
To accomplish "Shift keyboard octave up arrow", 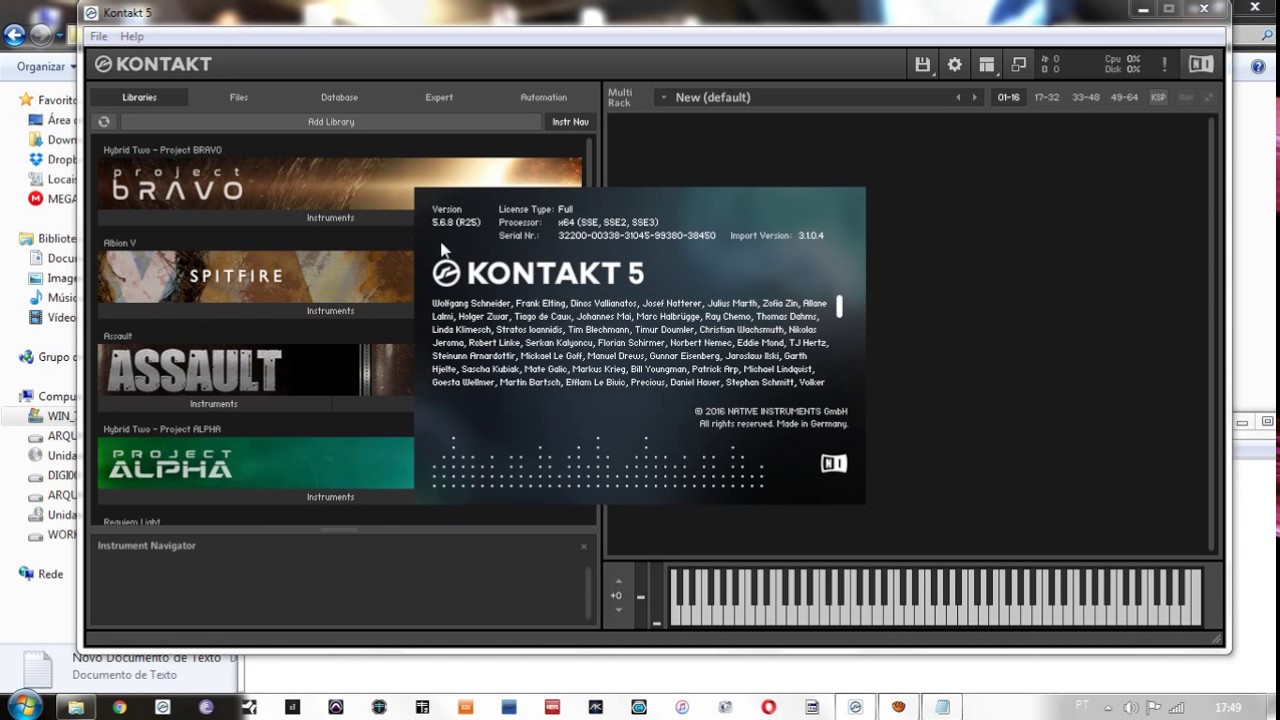I will pyautogui.click(x=618, y=581).
